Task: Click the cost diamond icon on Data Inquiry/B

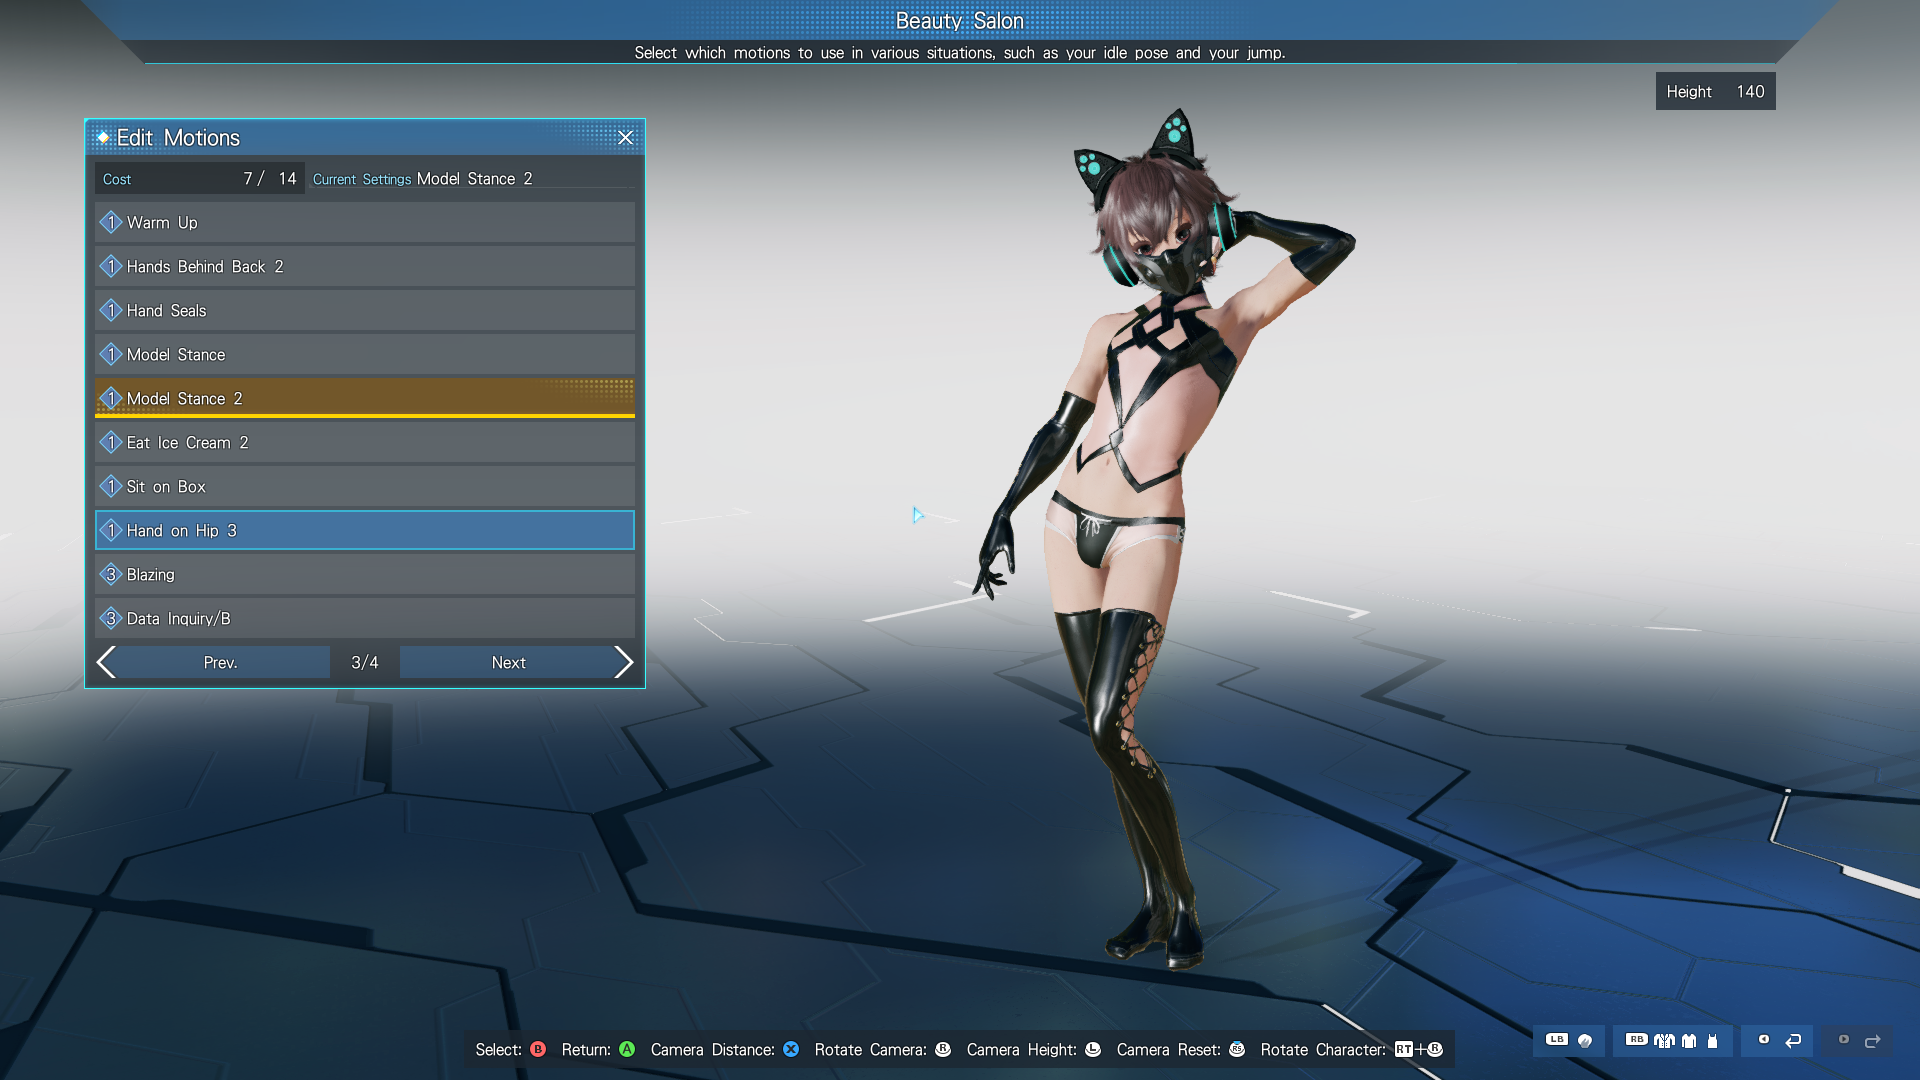Action: click(111, 618)
